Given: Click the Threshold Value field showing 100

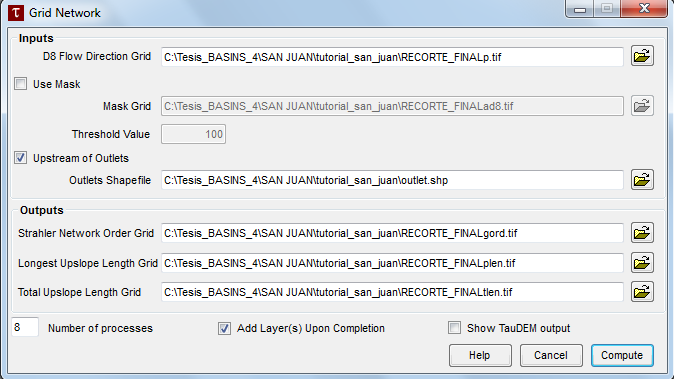Looking at the screenshot, I should point(193,134).
